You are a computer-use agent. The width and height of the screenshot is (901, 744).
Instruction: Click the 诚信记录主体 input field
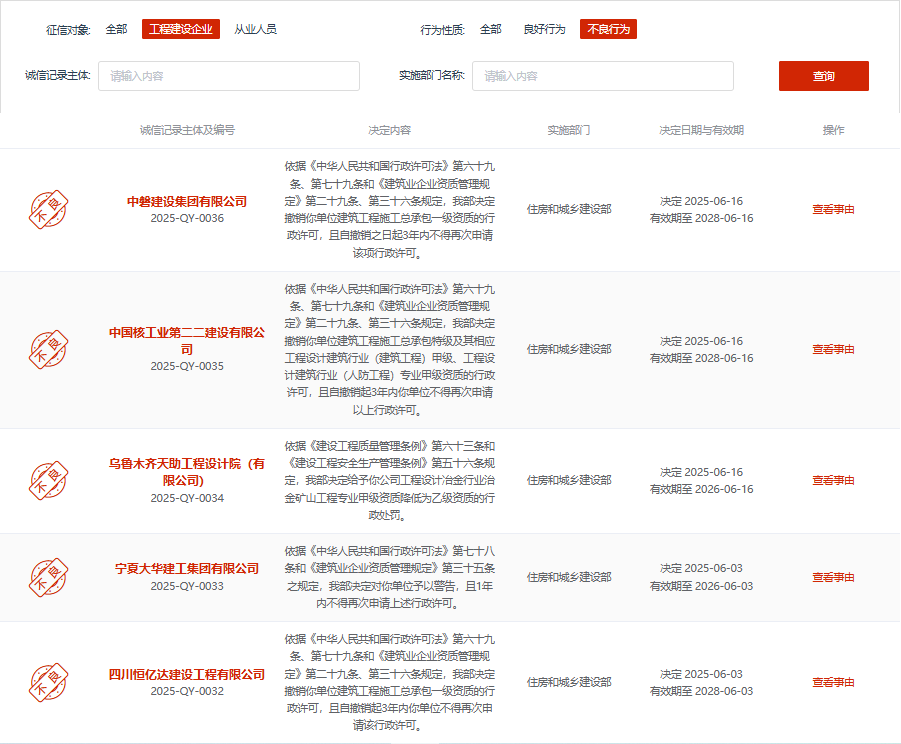tap(228, 76)
